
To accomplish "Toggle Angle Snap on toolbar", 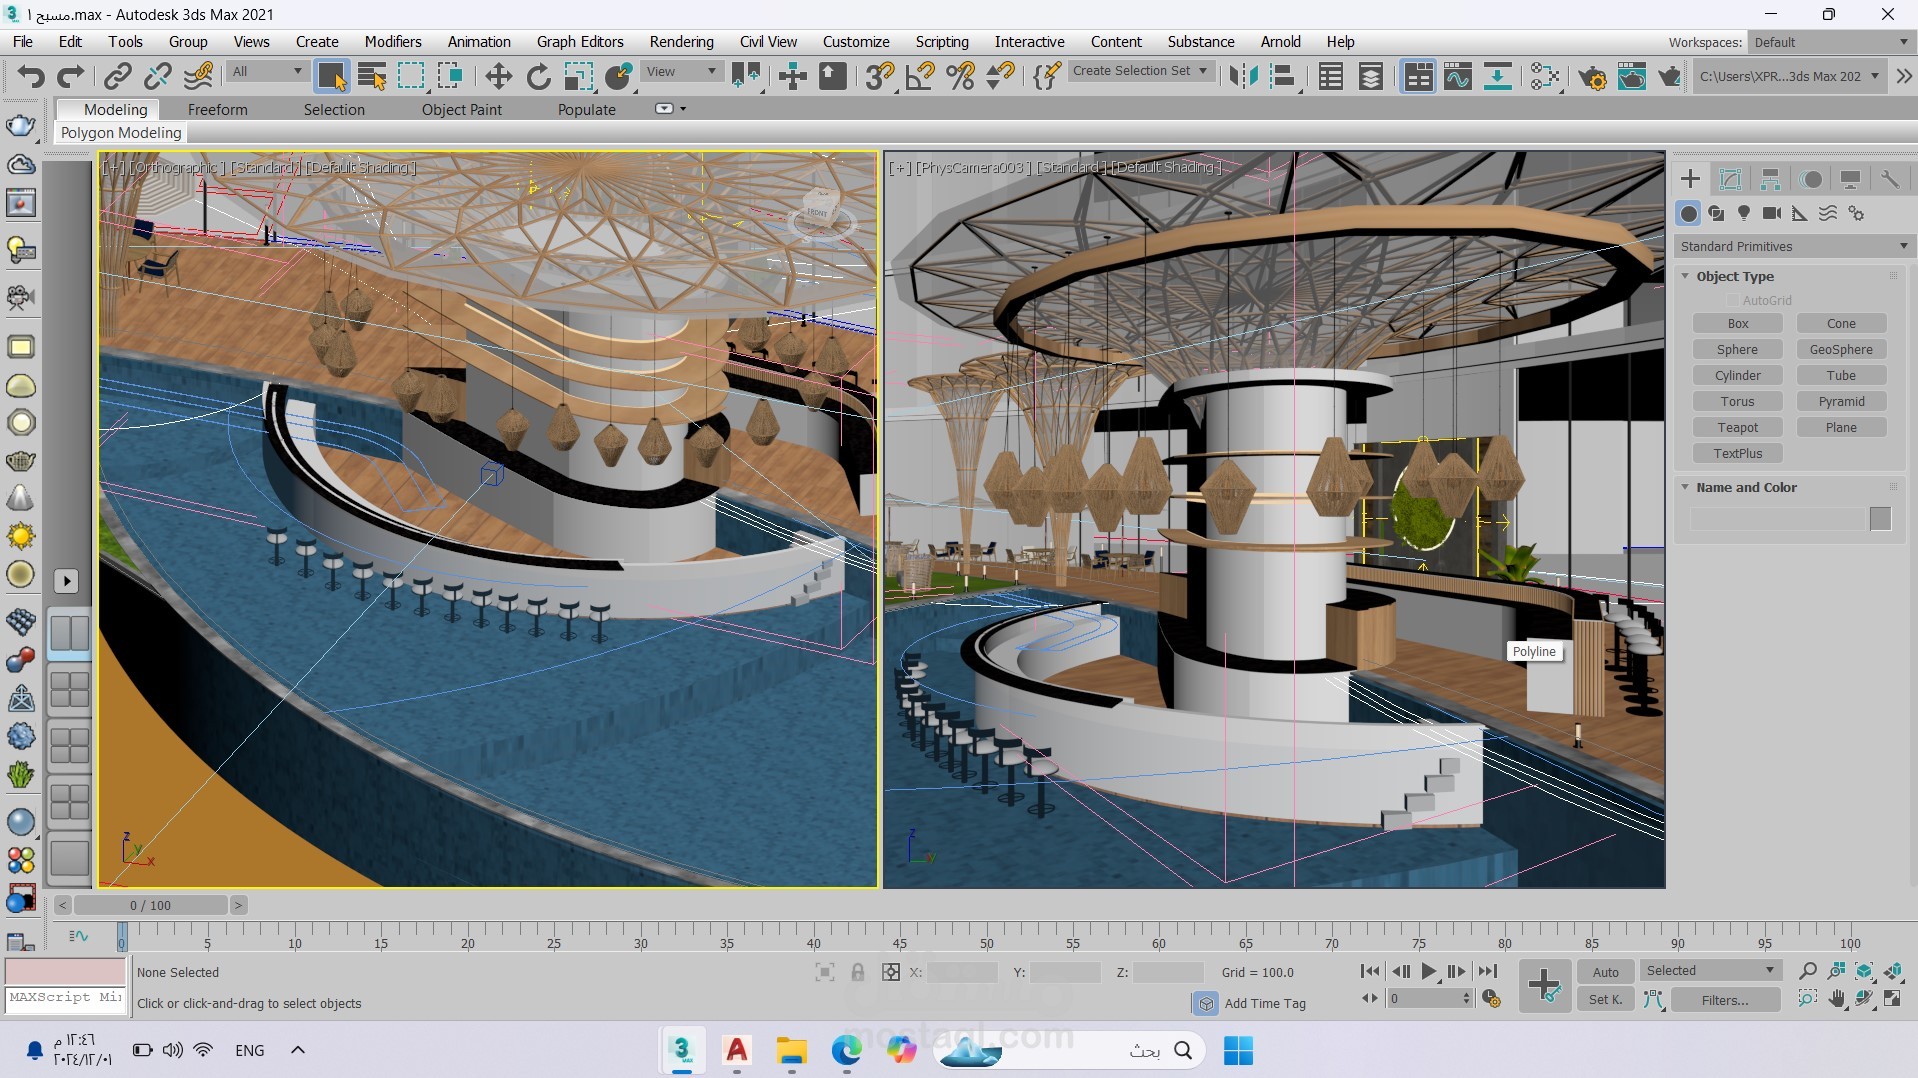I will tap(920, 76).
